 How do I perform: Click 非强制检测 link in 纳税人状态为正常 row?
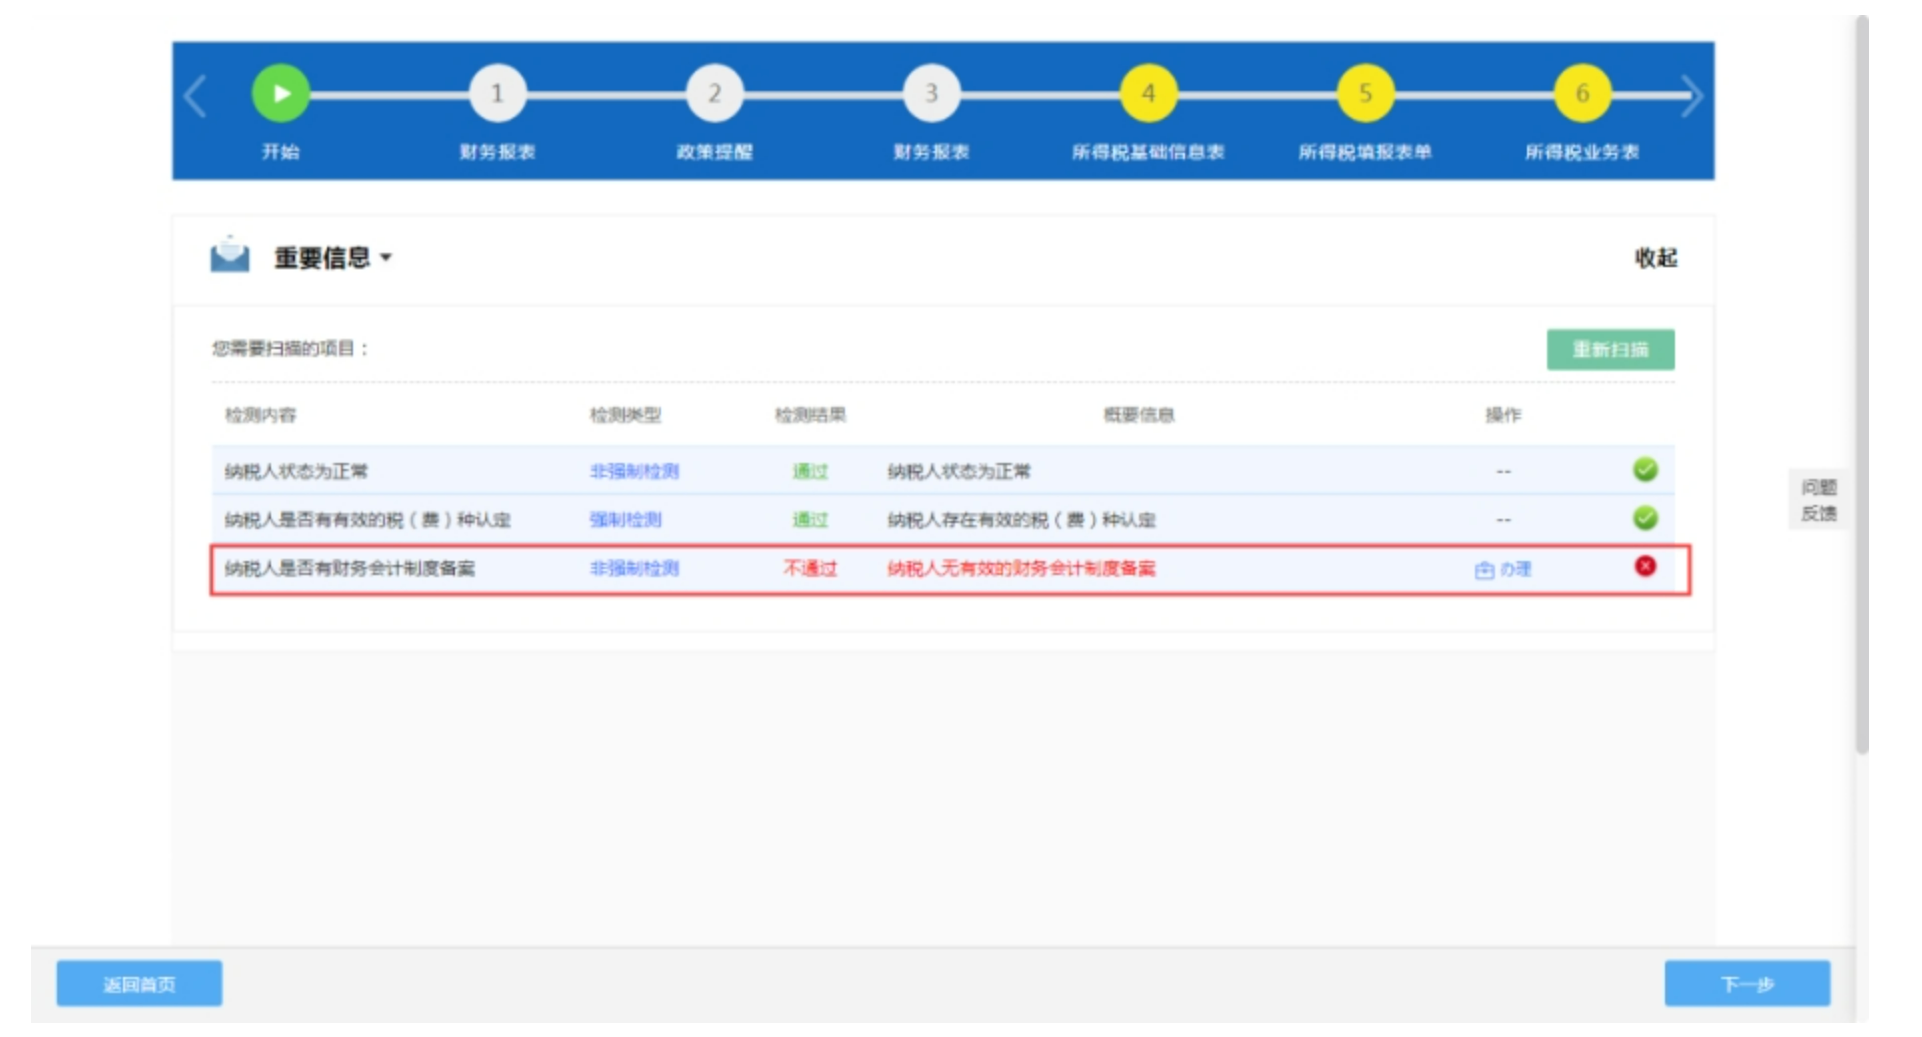634,471
